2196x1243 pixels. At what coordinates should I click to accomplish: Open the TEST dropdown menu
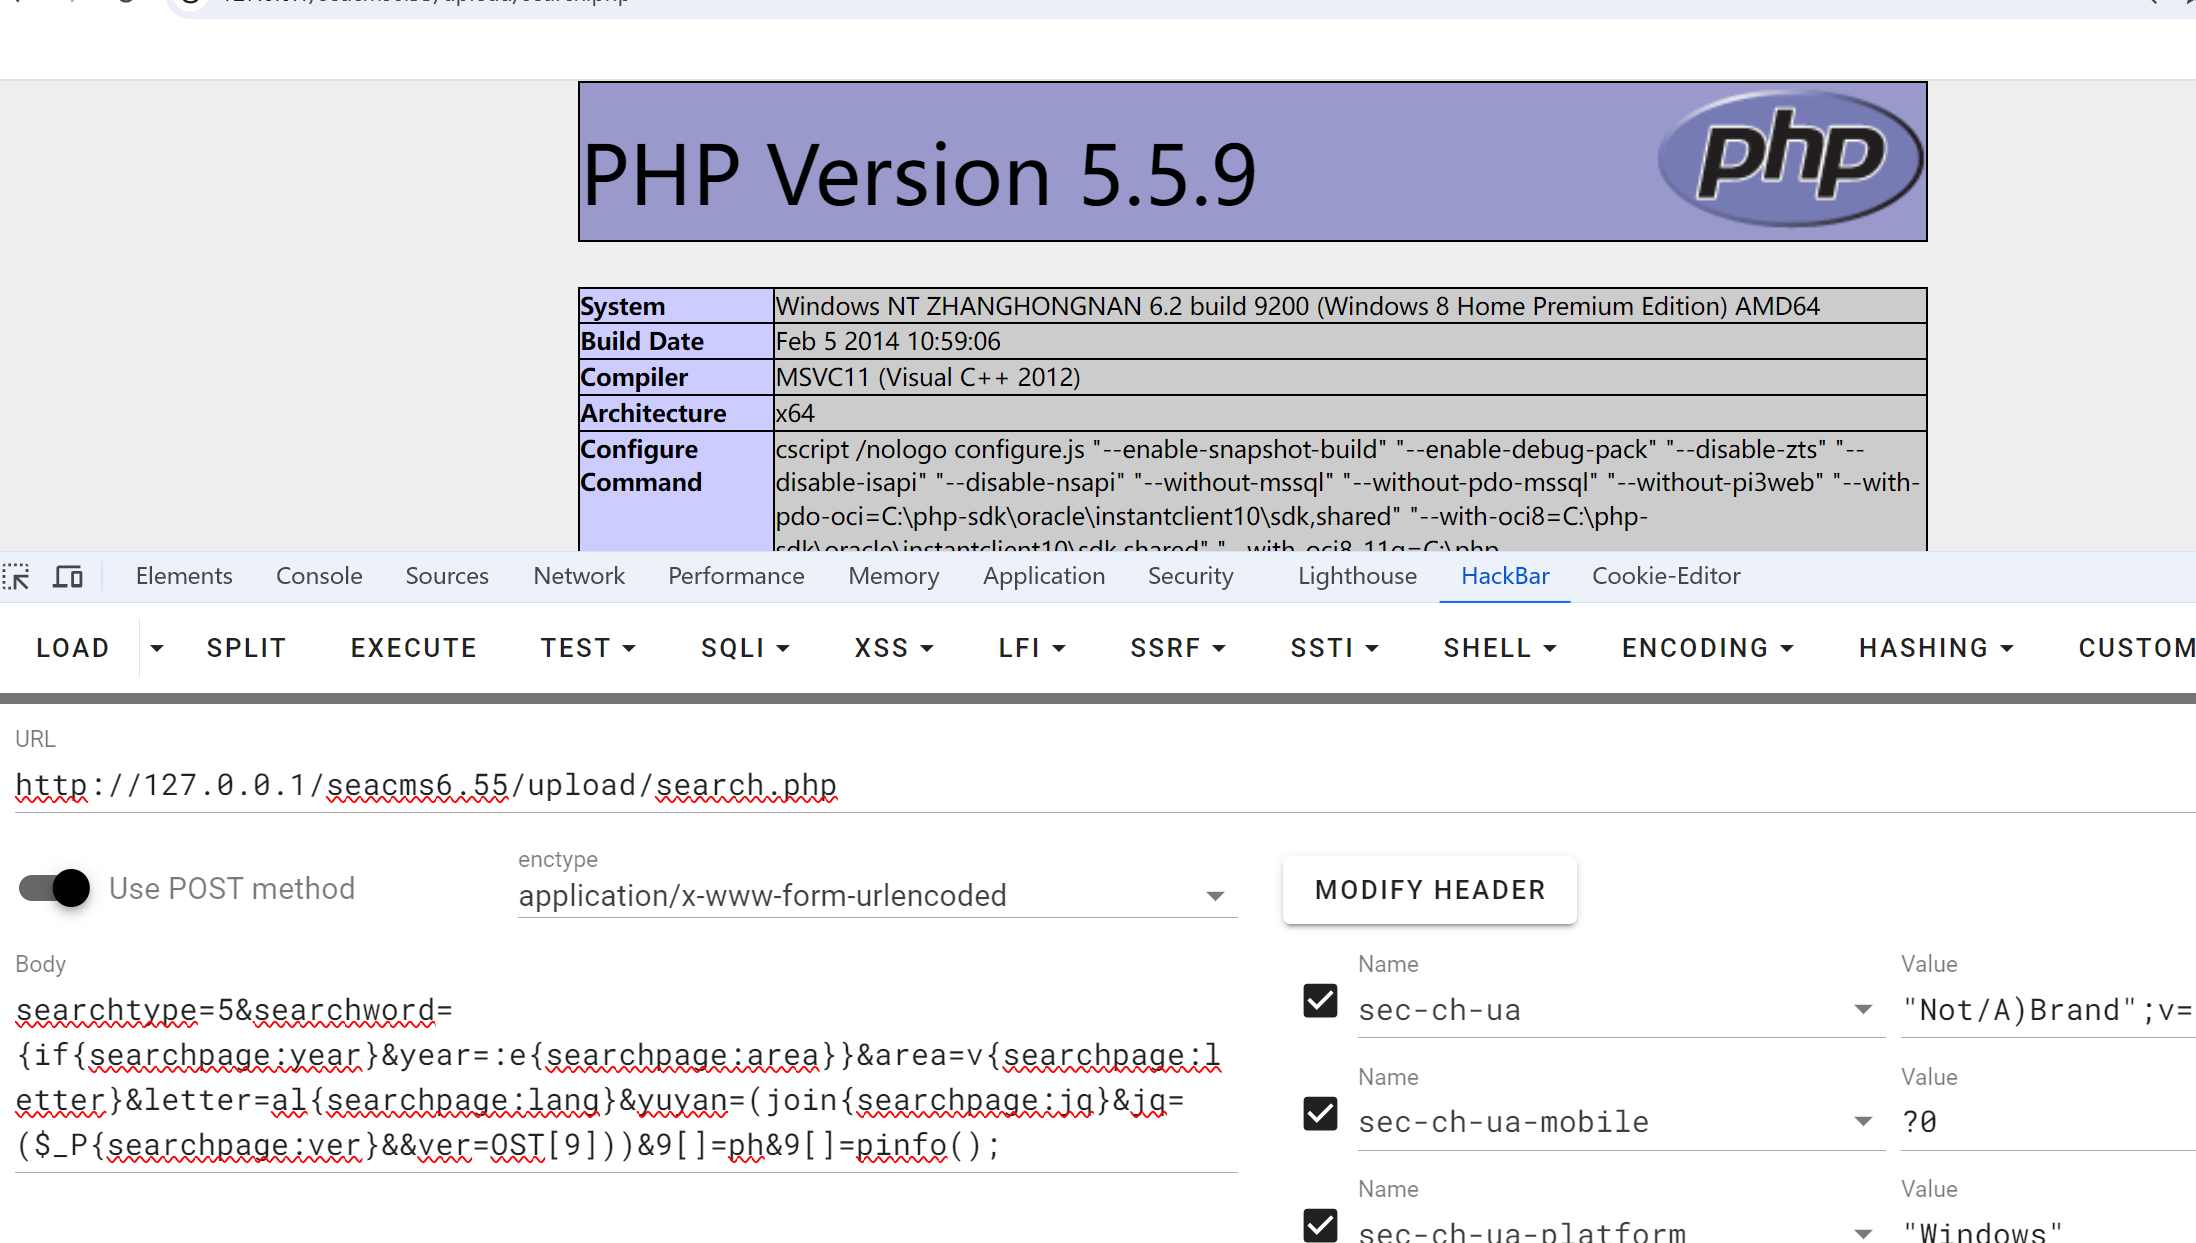[x=588, y=648]
